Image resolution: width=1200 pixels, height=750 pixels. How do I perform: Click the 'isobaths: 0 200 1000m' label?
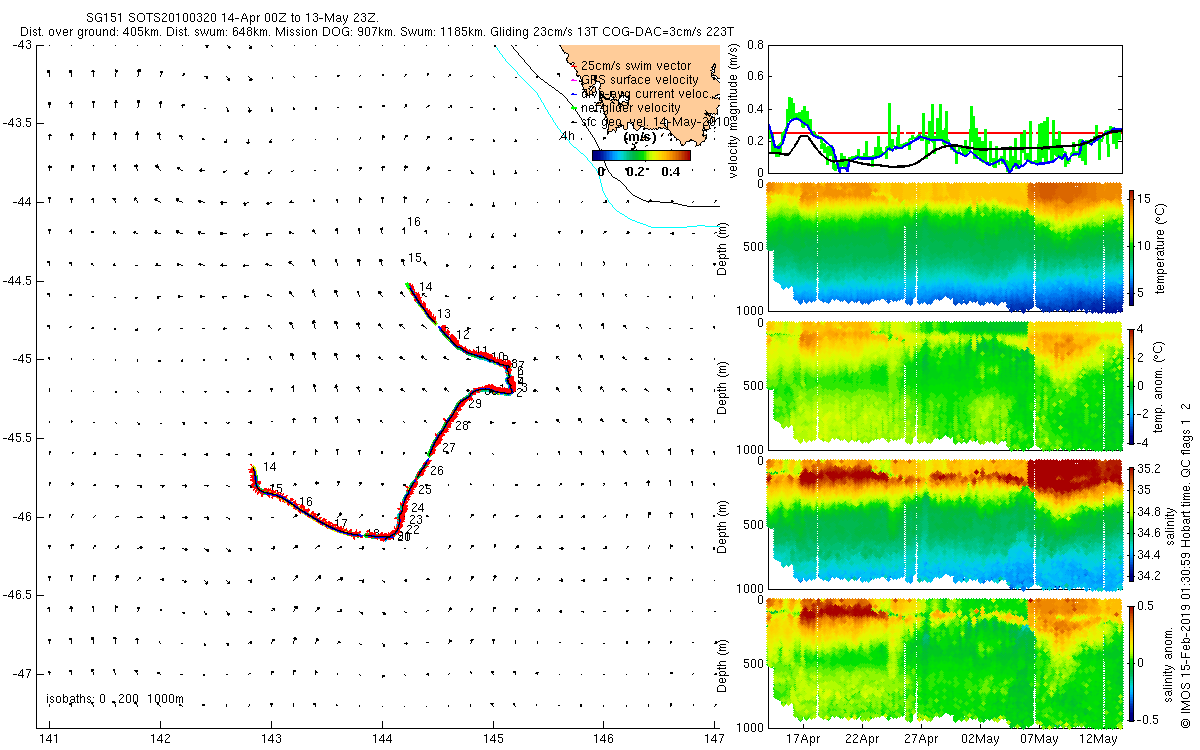coord(115,700)
